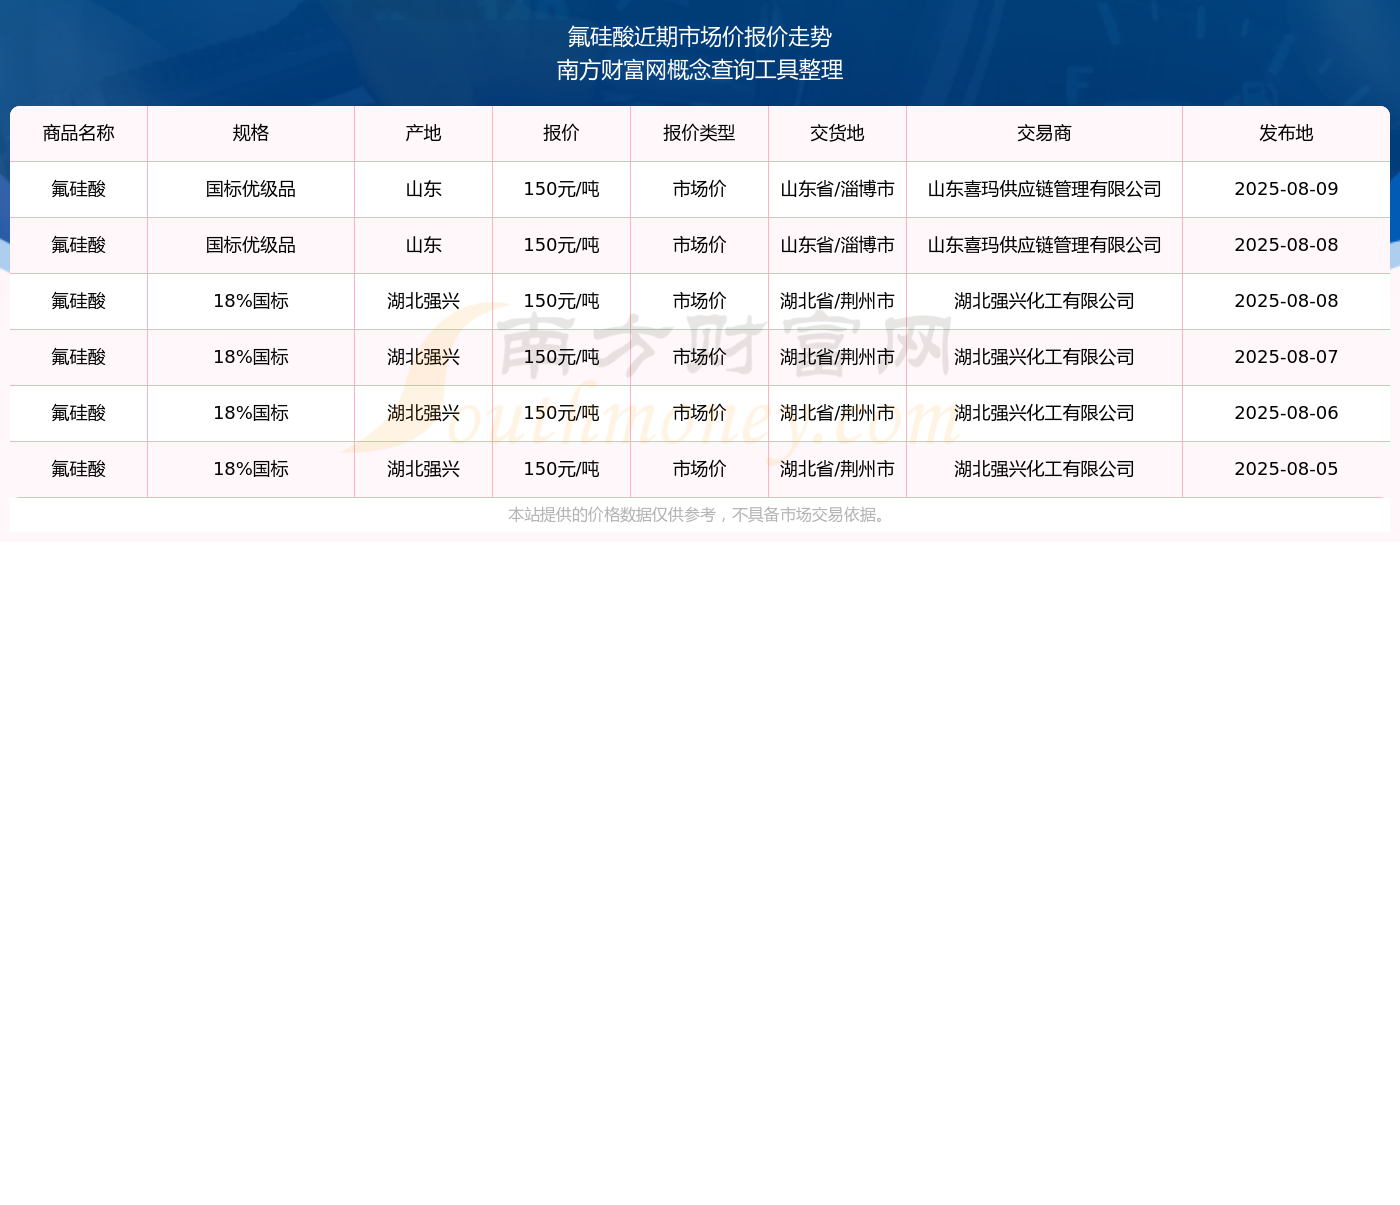The image size is (1400, 1205).
Task: Click 山东喜玛供应链管理有限公司 in the 2025-08-09 row
Action: click(x=1045, y=189)
